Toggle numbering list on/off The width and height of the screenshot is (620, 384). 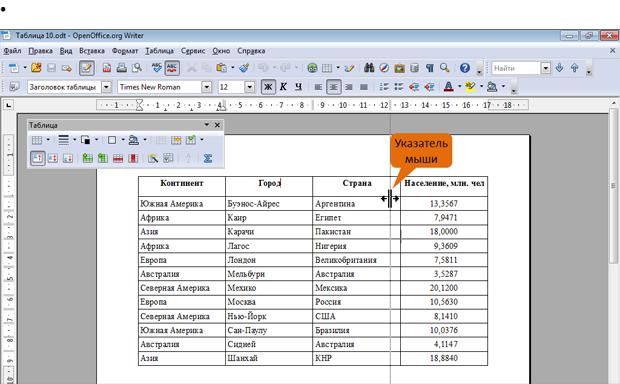coord(384,87)
